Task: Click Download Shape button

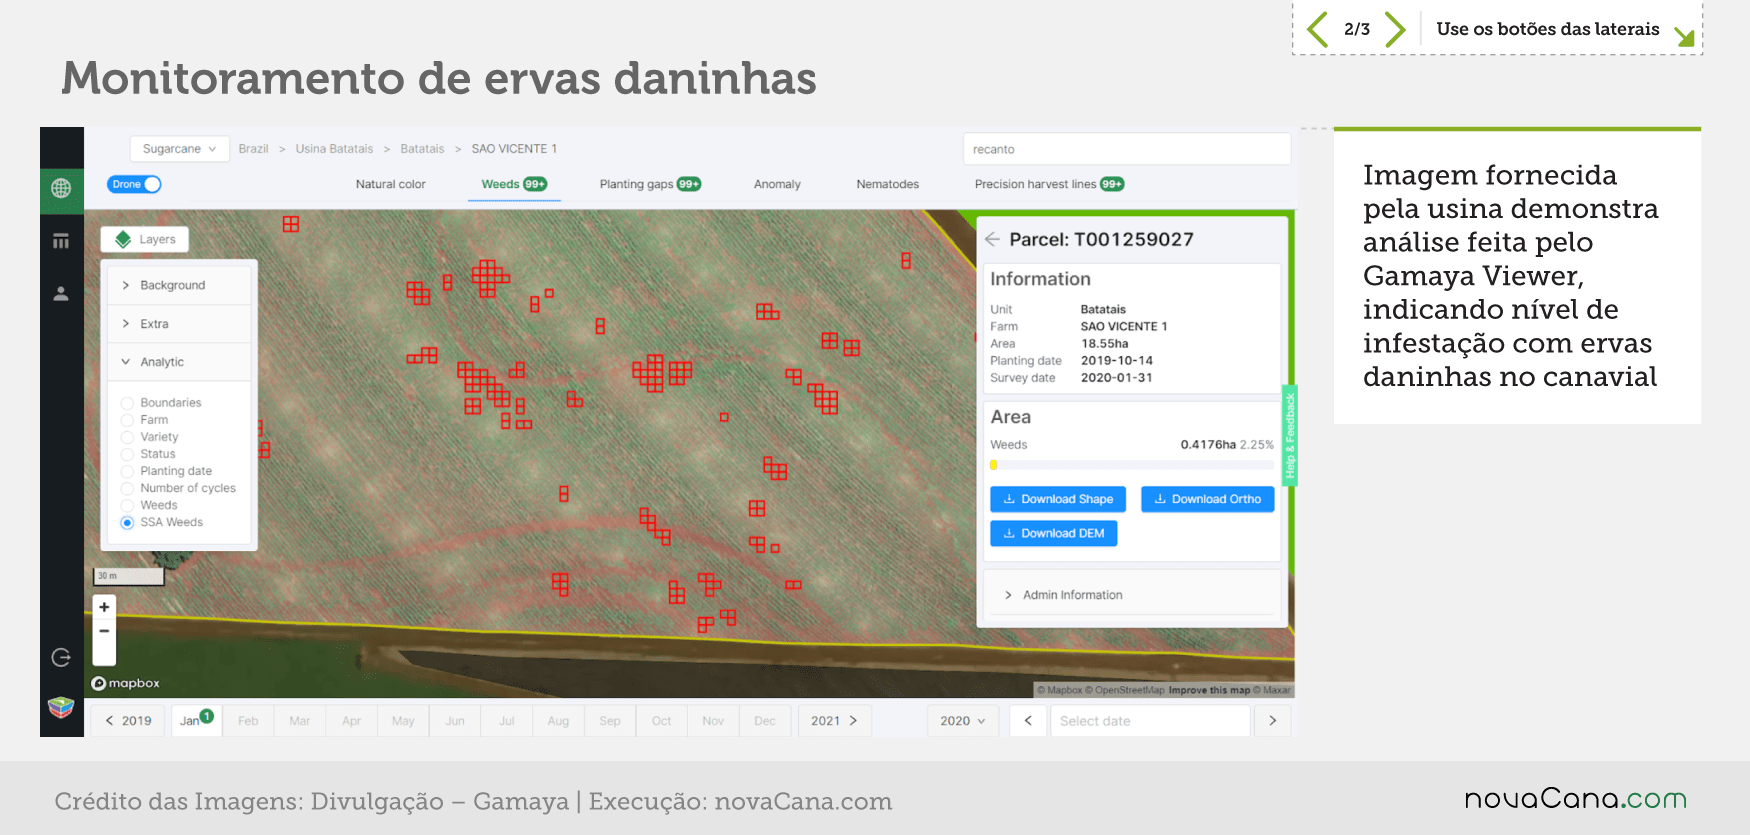Action: click(1058, 499)
